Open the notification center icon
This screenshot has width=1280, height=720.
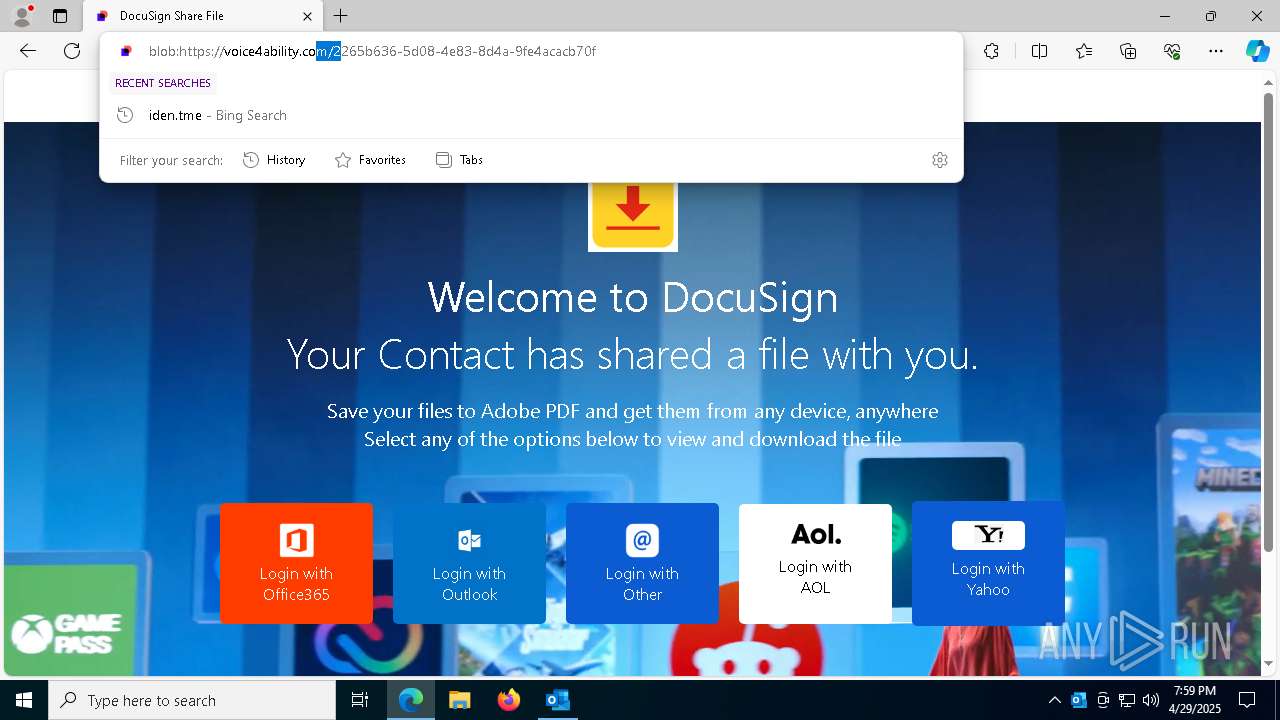1247,700
